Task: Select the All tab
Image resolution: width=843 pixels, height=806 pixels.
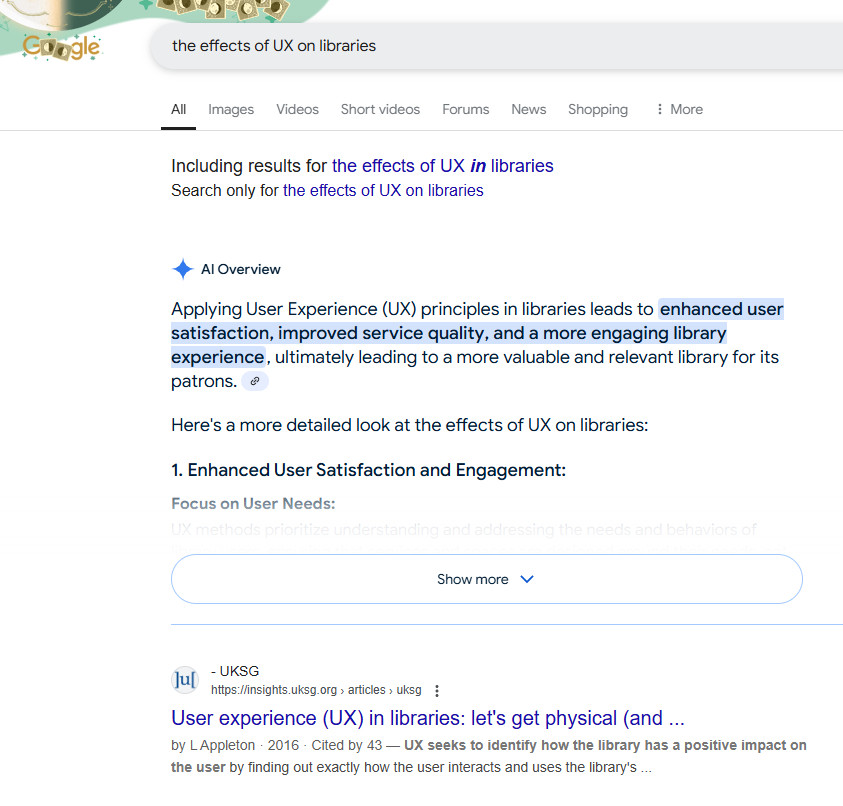Action: click(x=178, y=109)
